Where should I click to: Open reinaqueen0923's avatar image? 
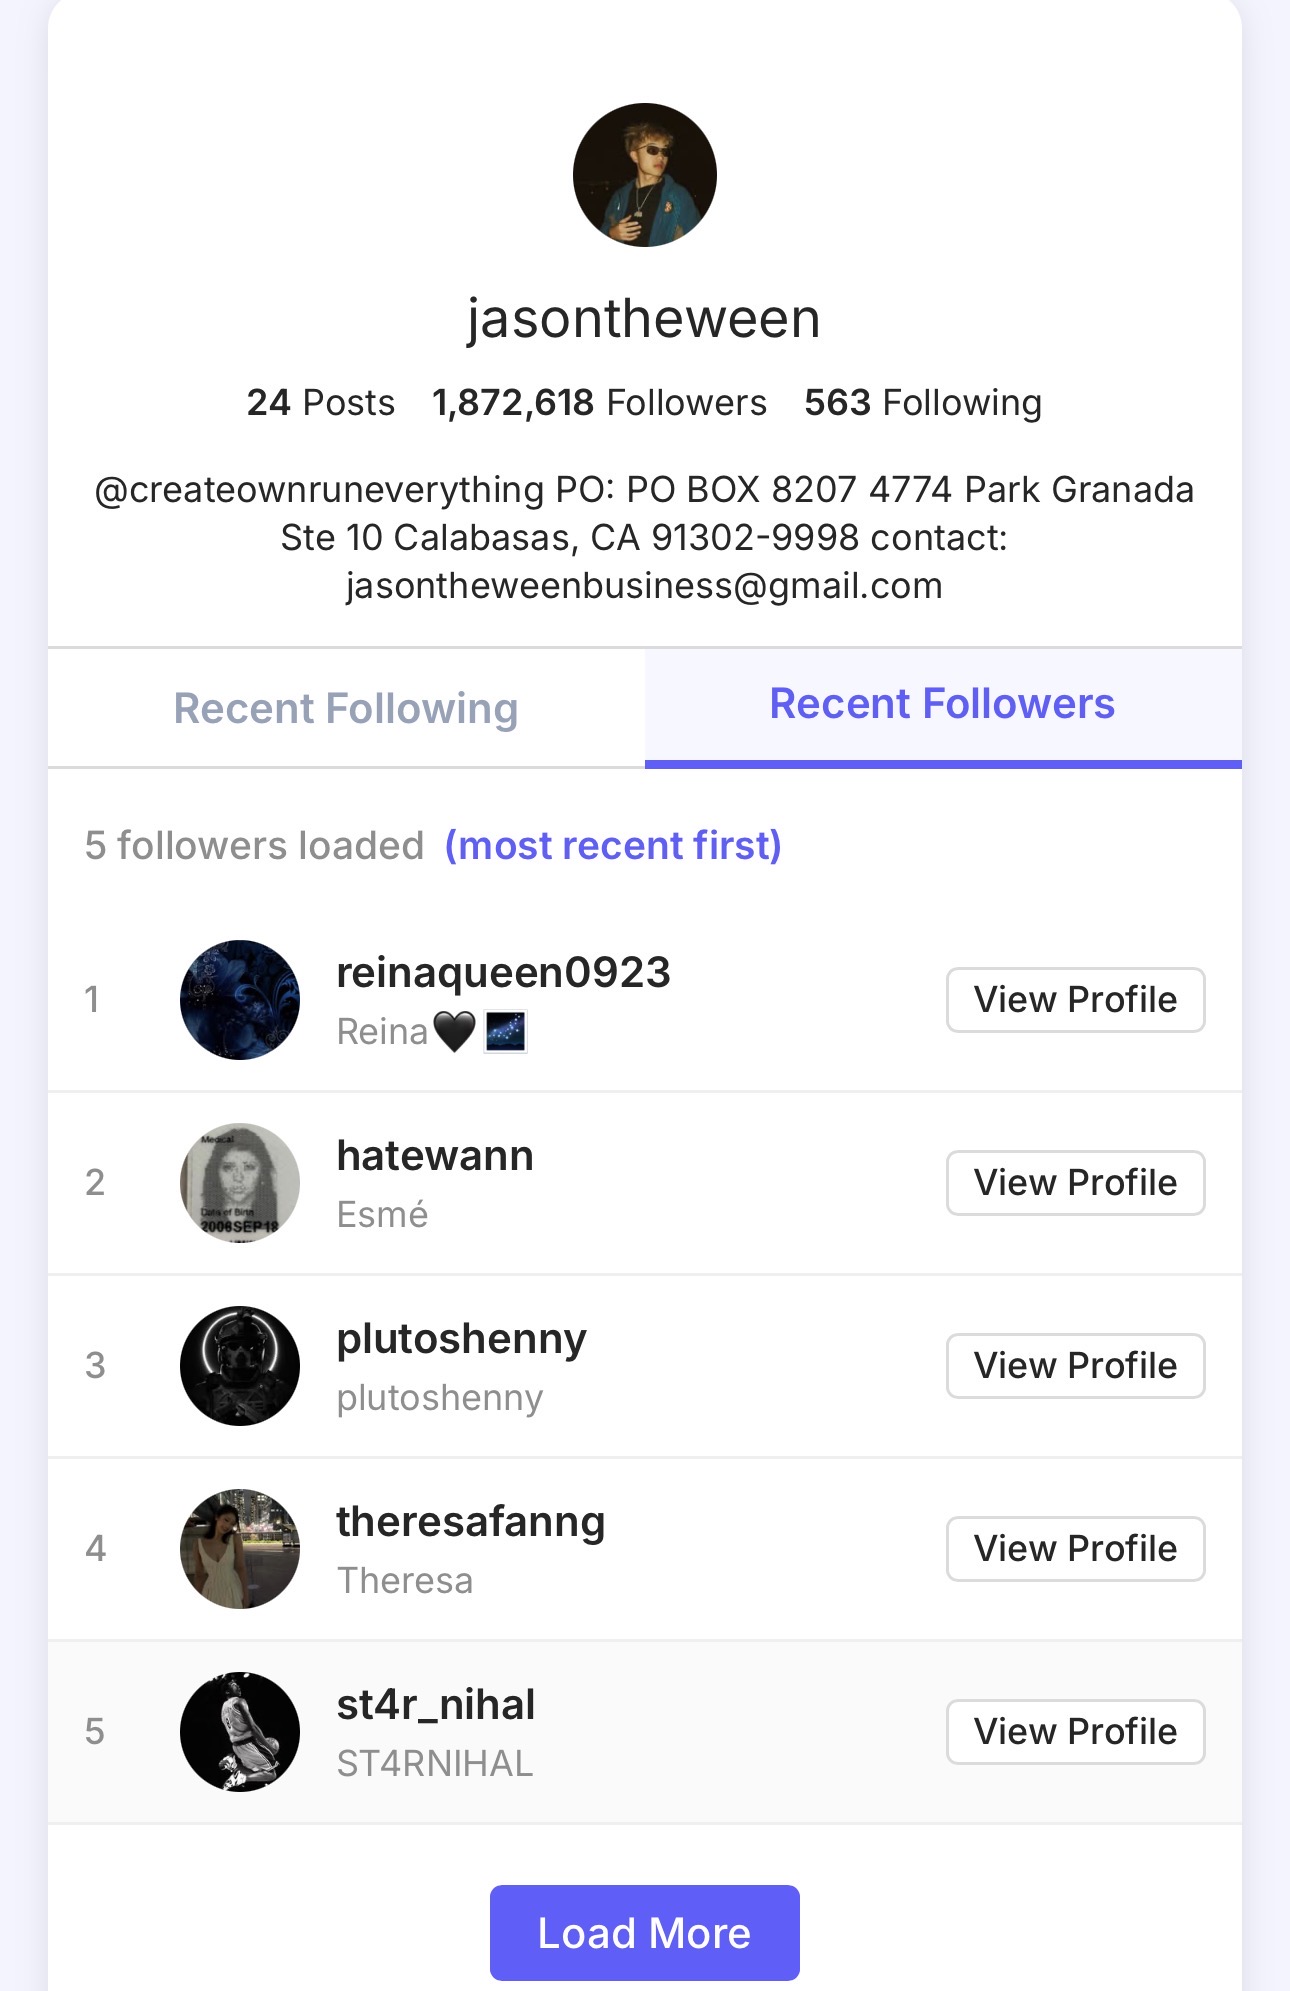240,999
